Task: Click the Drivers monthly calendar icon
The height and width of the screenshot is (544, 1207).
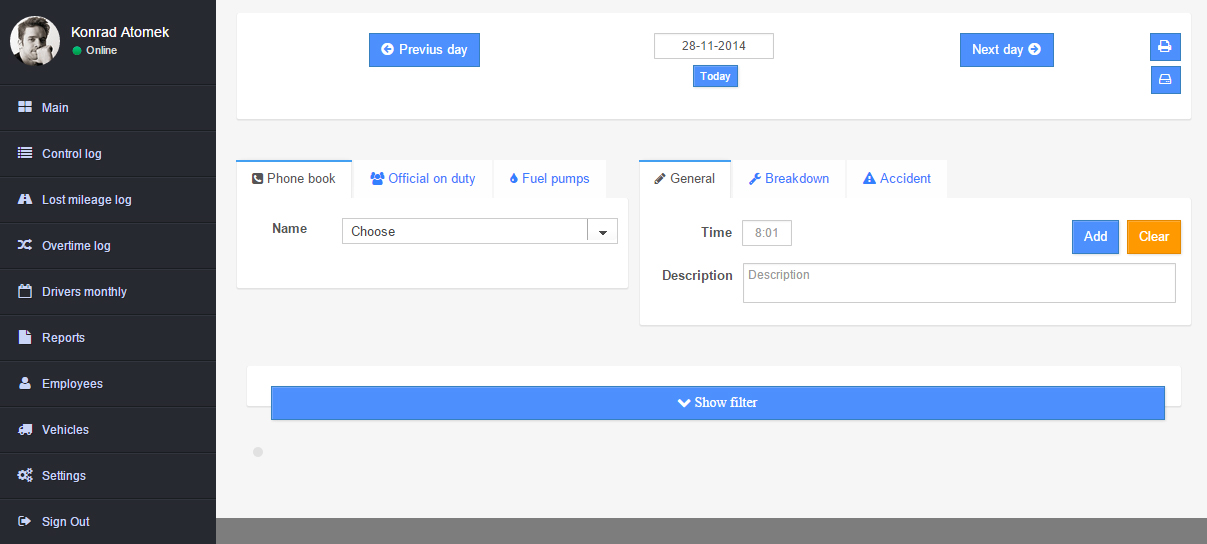Action: click(26, 292)
